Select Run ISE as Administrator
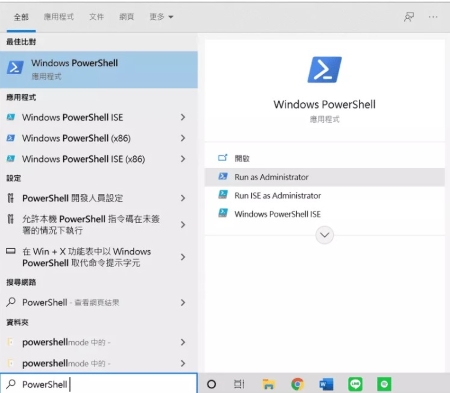 324,195
